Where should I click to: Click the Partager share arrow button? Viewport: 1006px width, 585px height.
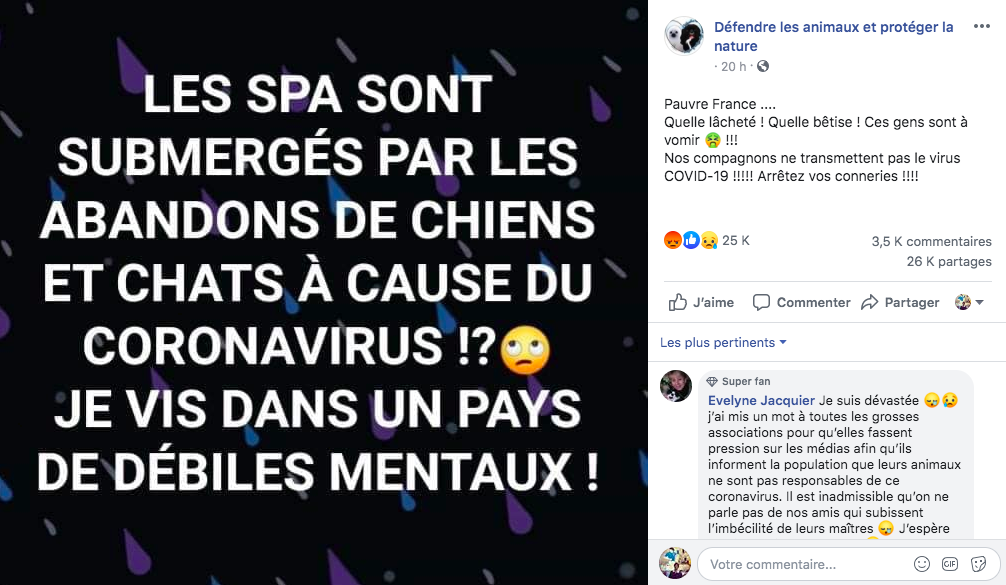point(900,302)
